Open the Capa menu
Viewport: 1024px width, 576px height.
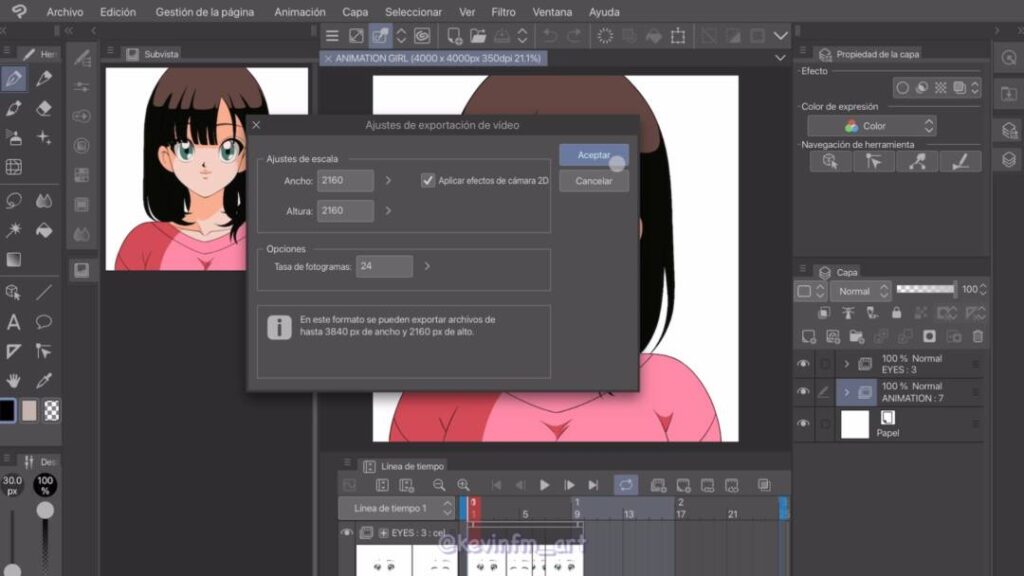point(355,12)
